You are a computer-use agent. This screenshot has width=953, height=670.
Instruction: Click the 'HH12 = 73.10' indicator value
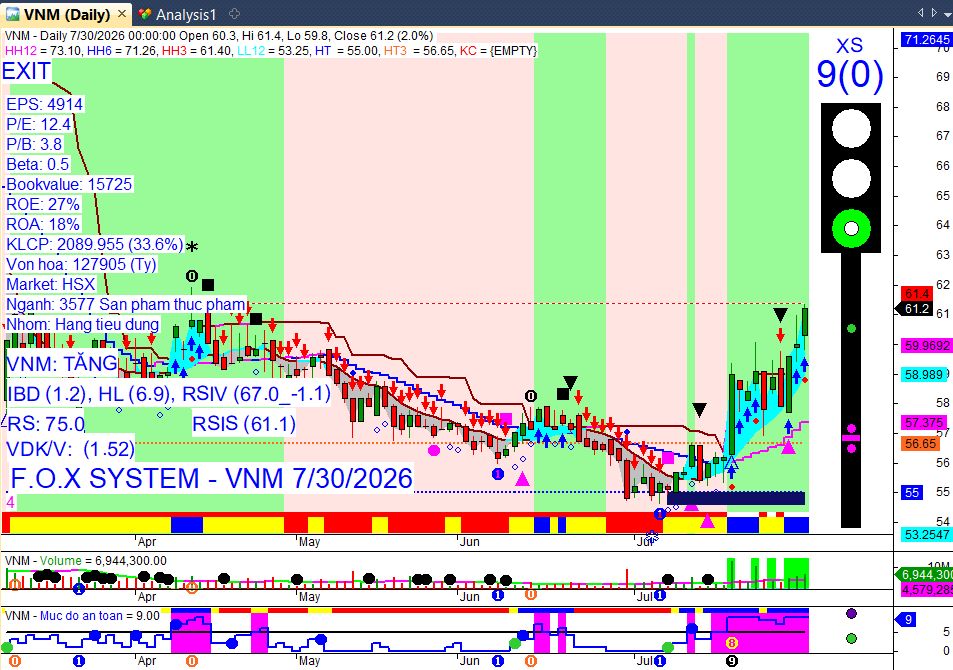coord(43,50)
